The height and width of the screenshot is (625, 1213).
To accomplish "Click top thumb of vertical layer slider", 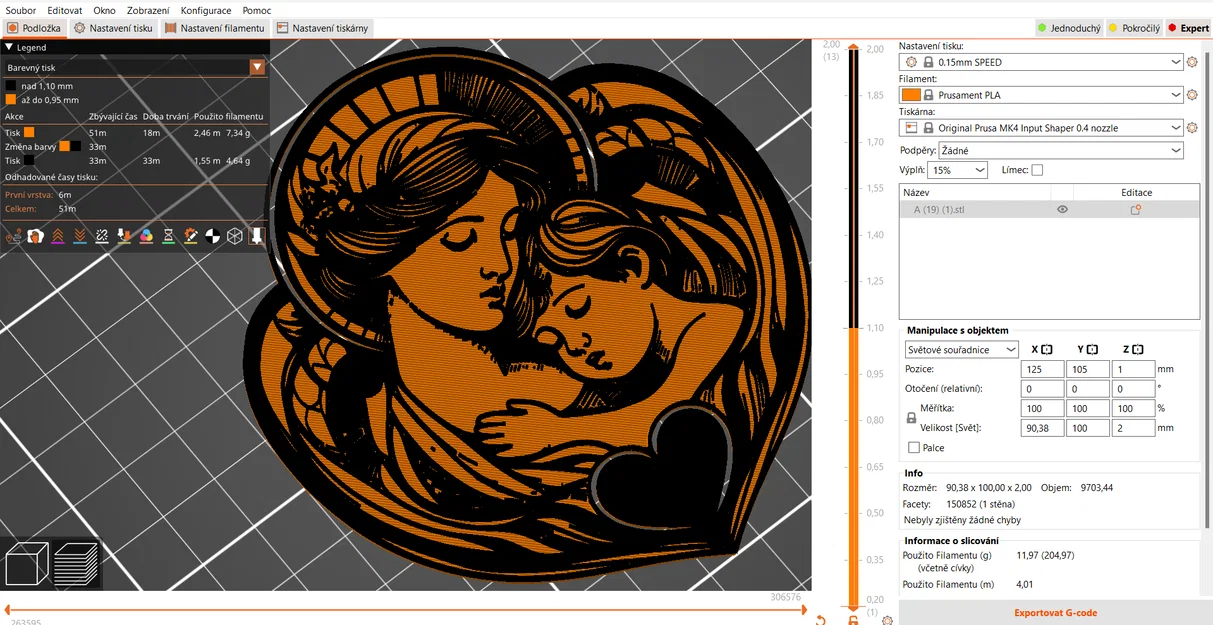I will (853, 47).
